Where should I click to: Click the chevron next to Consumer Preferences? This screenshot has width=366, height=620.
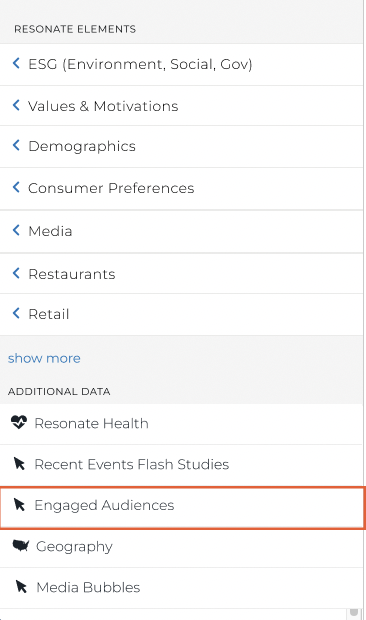[16, 187]
